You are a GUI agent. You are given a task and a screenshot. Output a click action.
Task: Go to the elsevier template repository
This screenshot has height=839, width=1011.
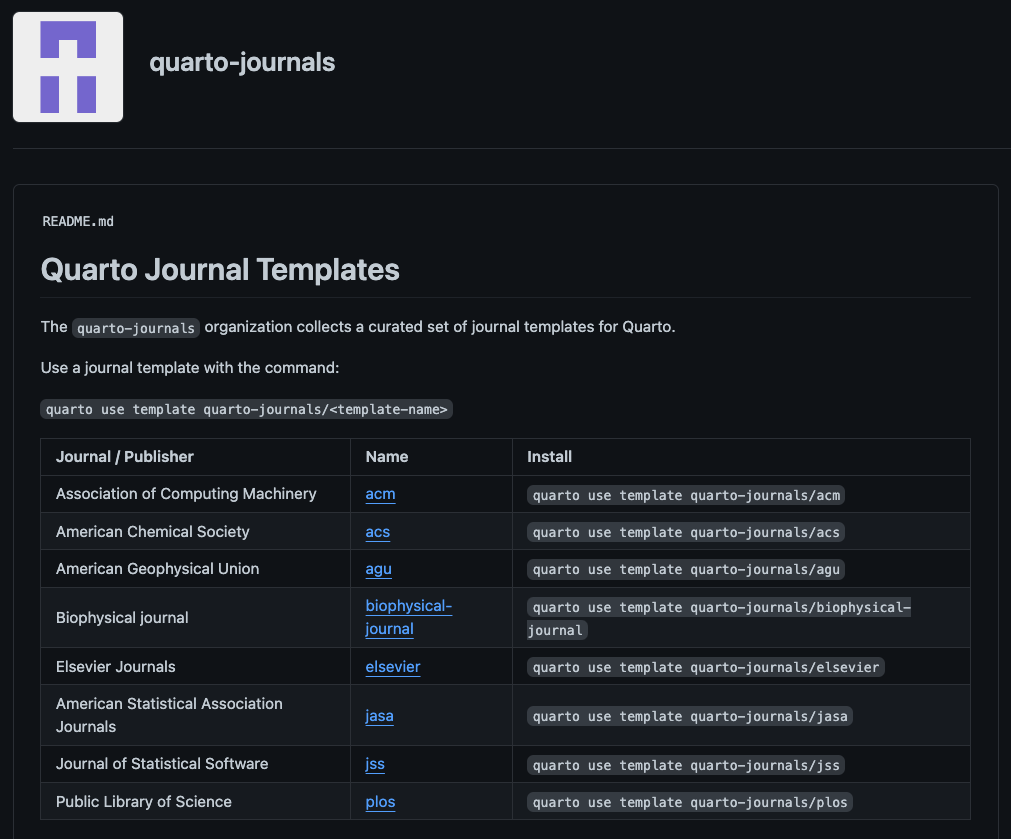392,667
